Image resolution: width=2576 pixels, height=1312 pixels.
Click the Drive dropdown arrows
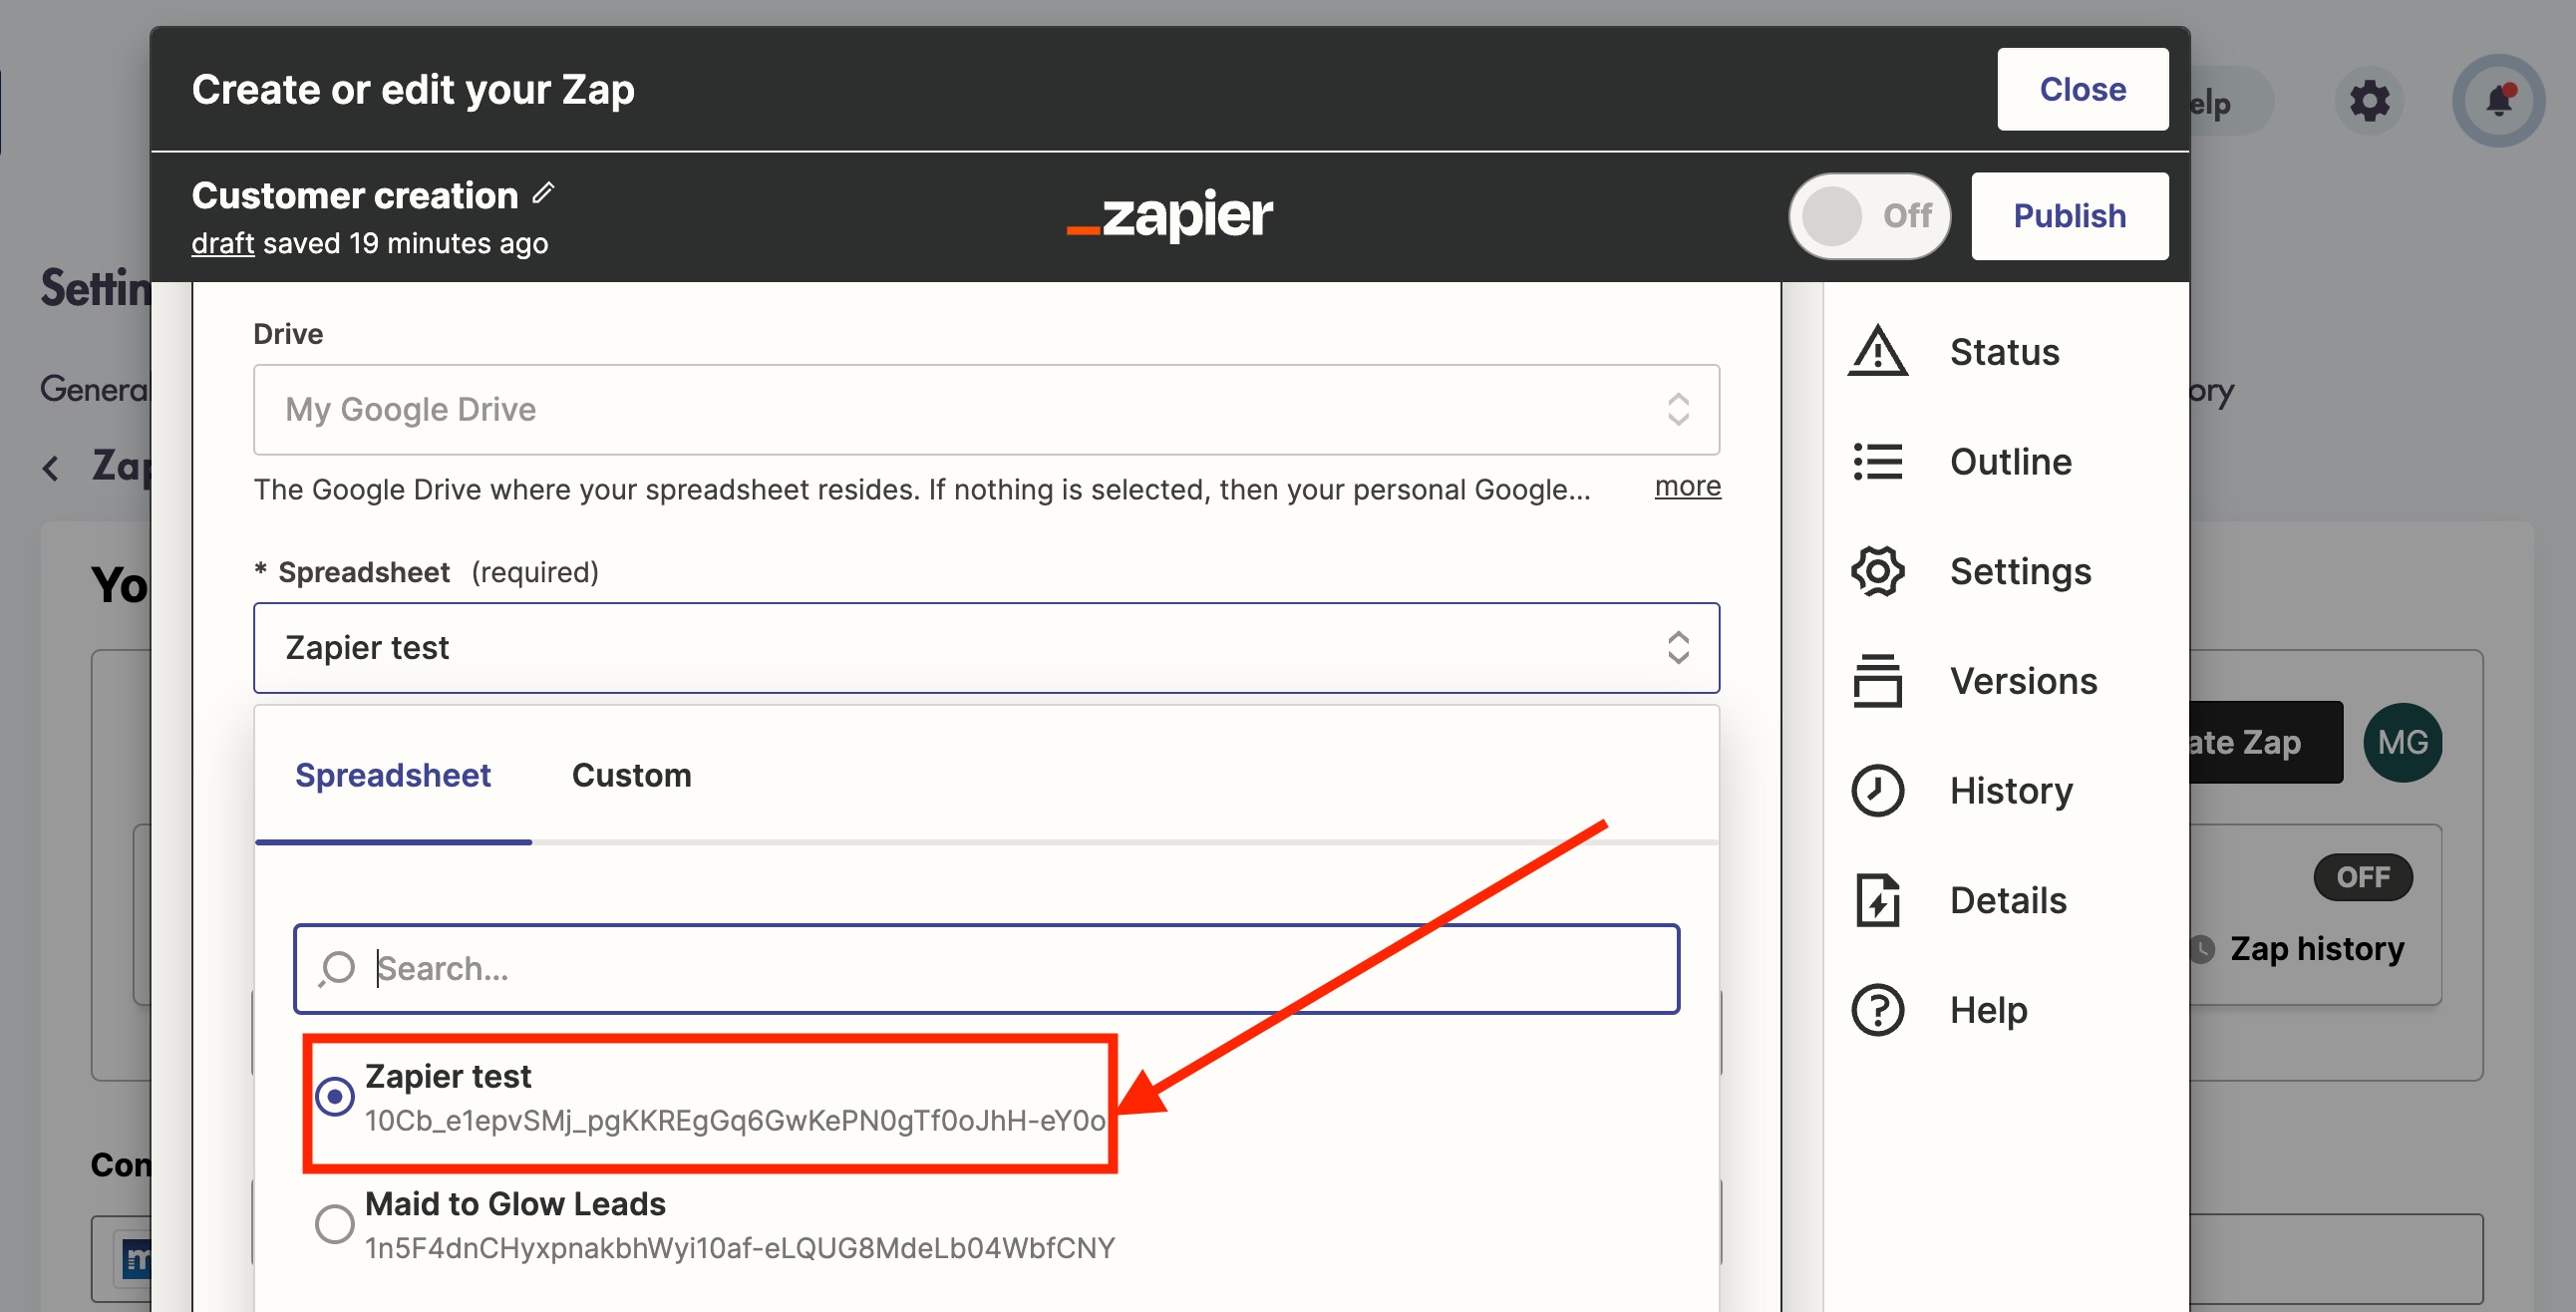(1678, 410)
